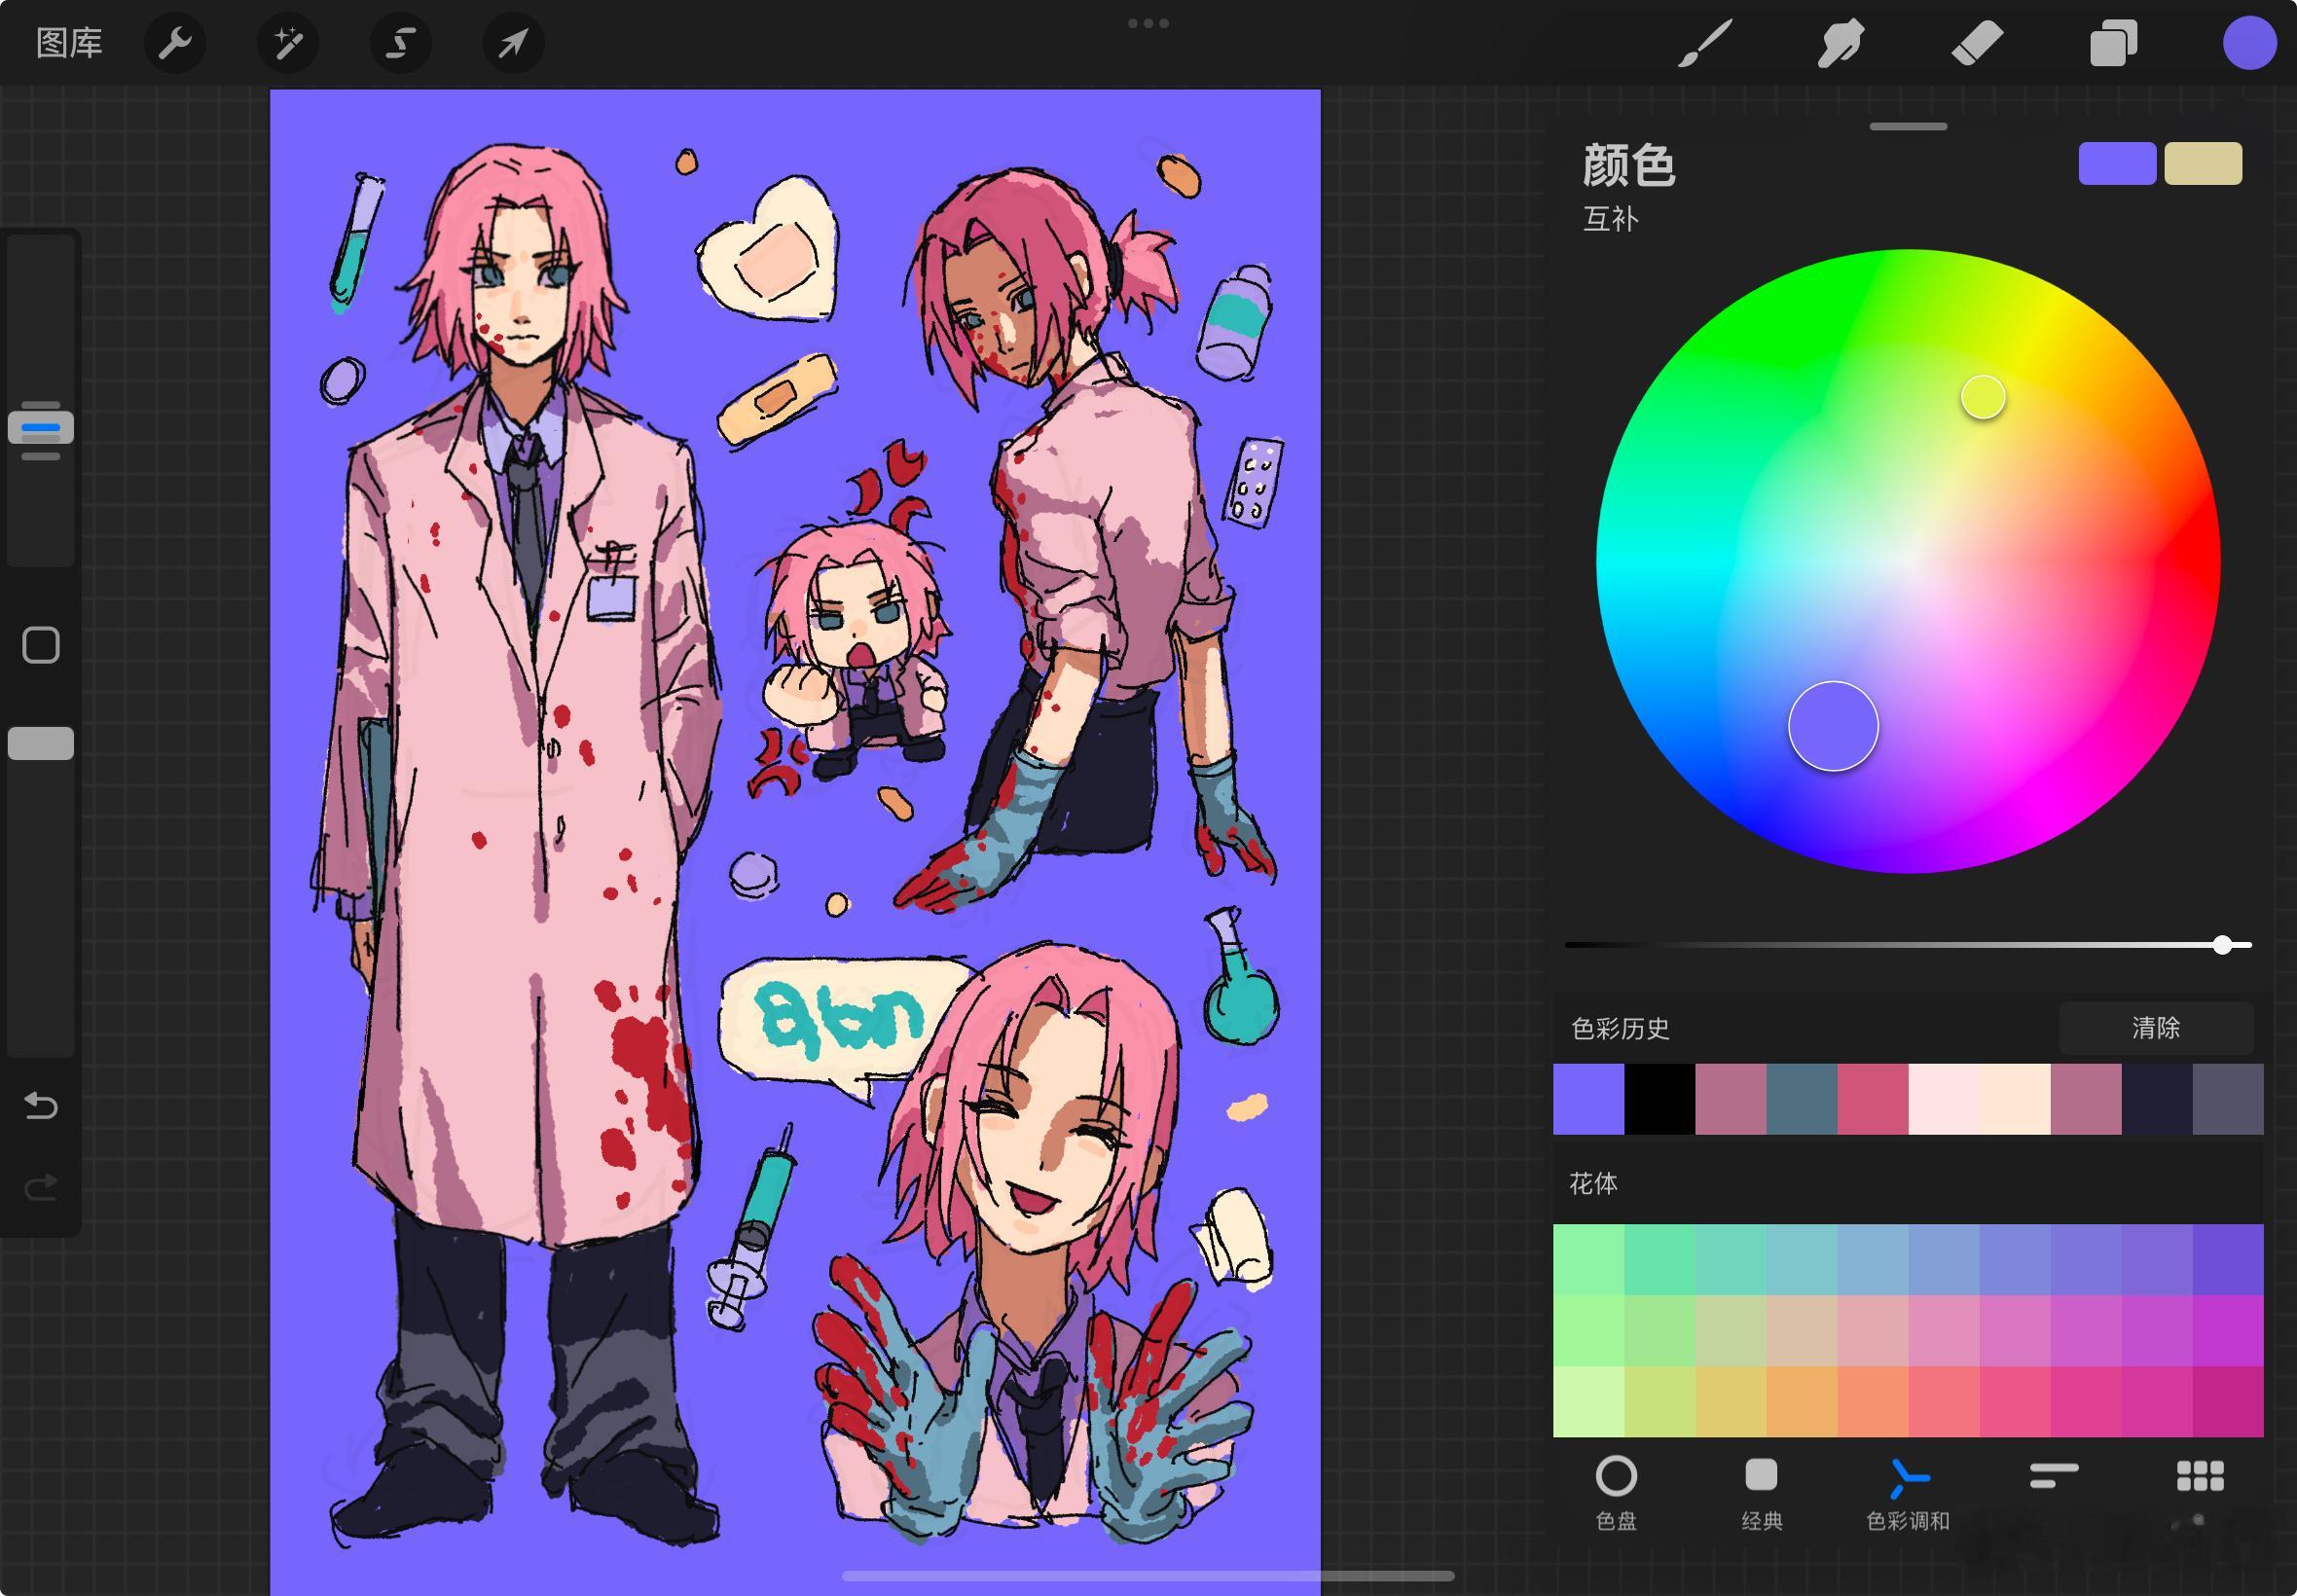Switch to the palettes grid tab
The width and height of the screenshot is (2297, 1596).
2200,1476
